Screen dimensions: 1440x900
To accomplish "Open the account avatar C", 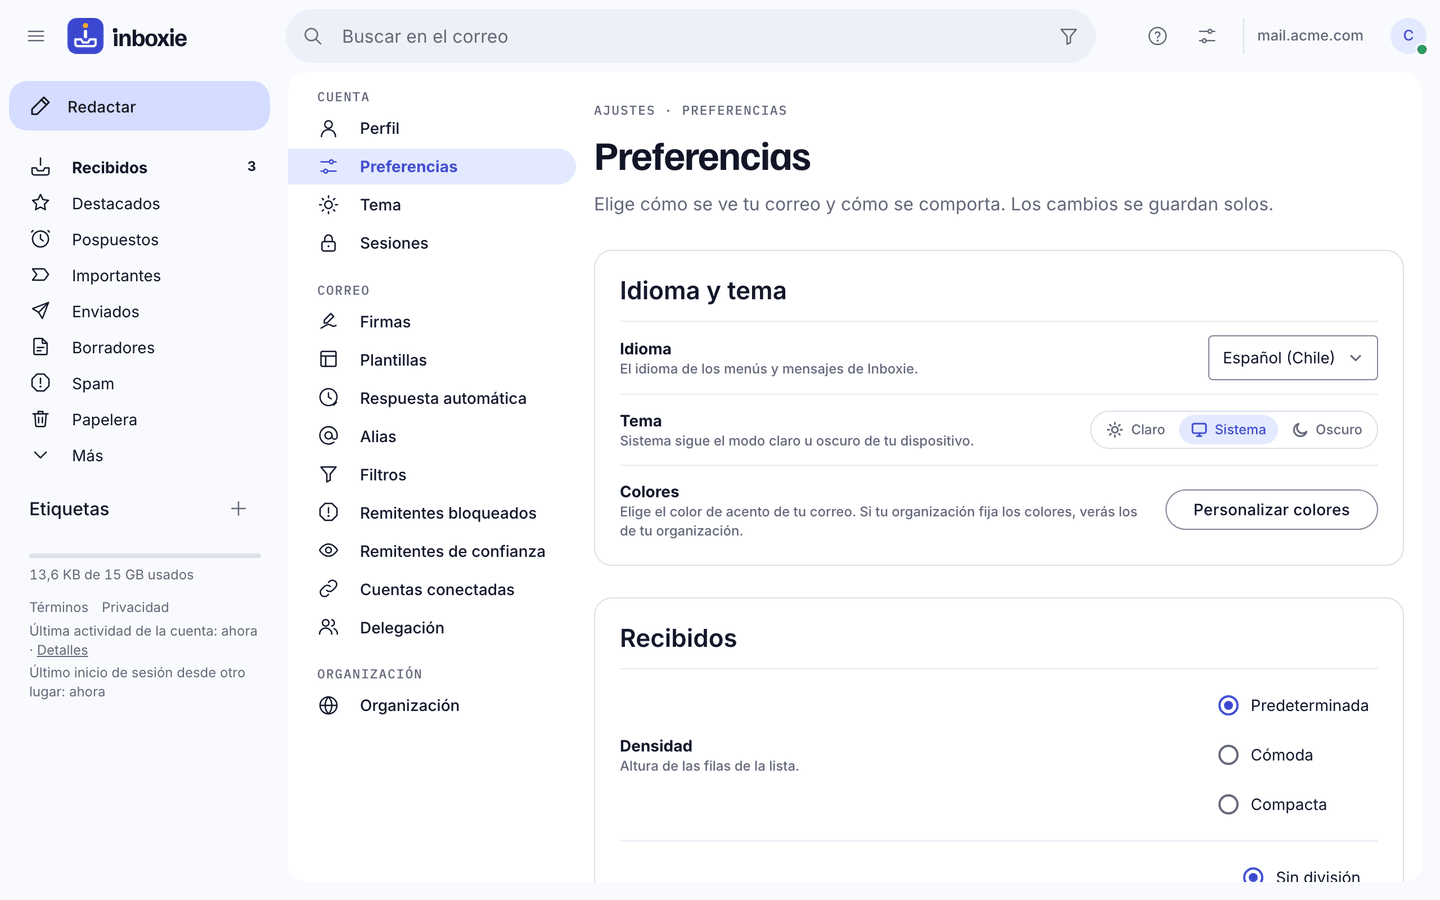I will coord(1408,36).
